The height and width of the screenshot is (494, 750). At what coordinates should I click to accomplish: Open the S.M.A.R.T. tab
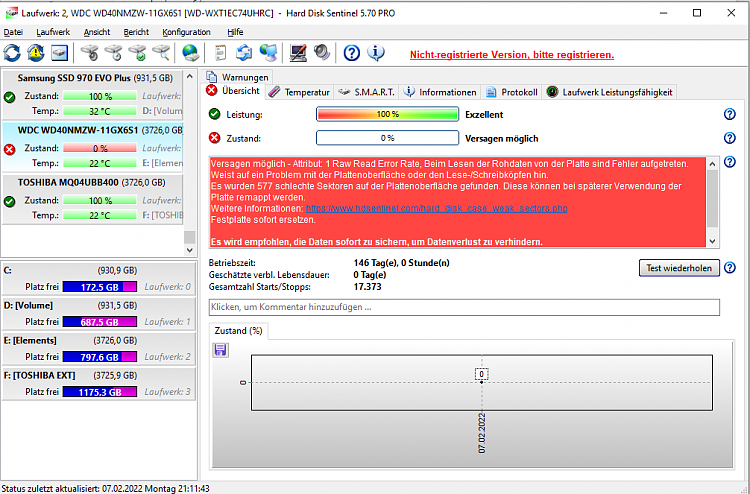(x=366, y=92)
